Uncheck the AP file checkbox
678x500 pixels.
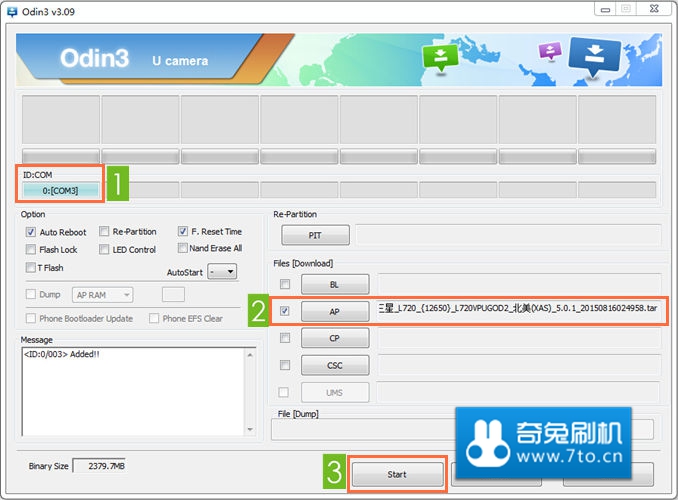click(285, 311)
